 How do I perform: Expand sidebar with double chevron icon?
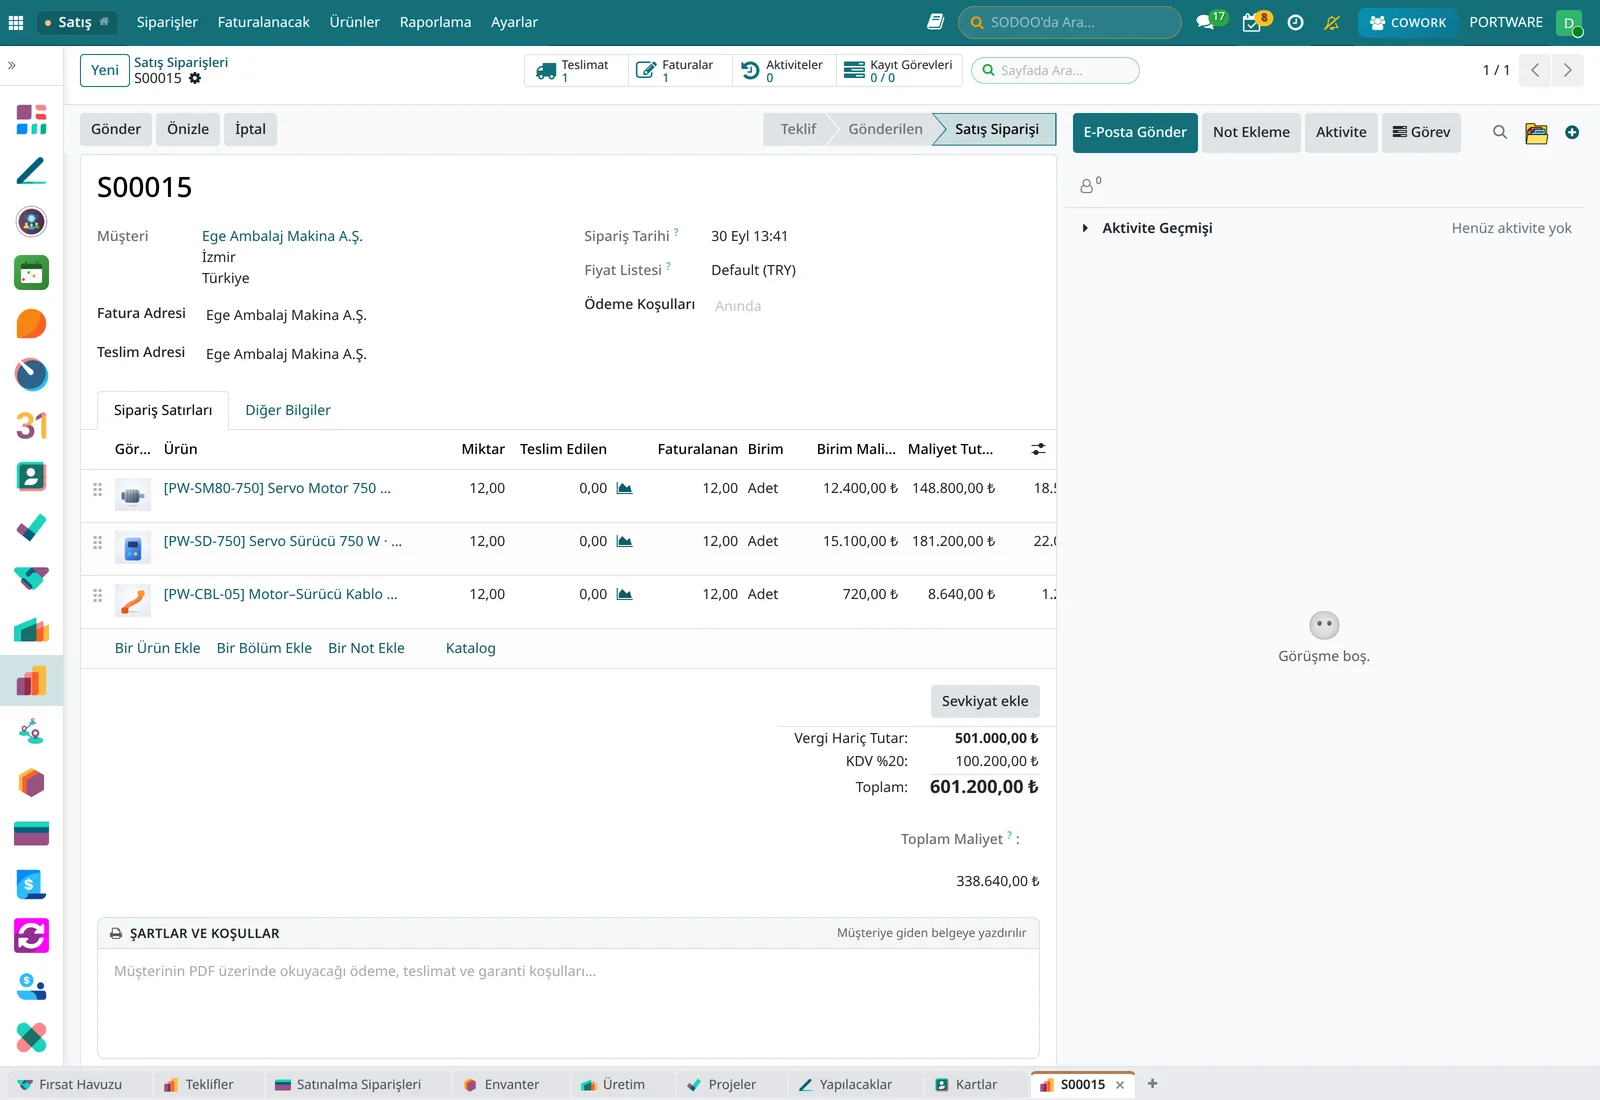pos(12,66)
